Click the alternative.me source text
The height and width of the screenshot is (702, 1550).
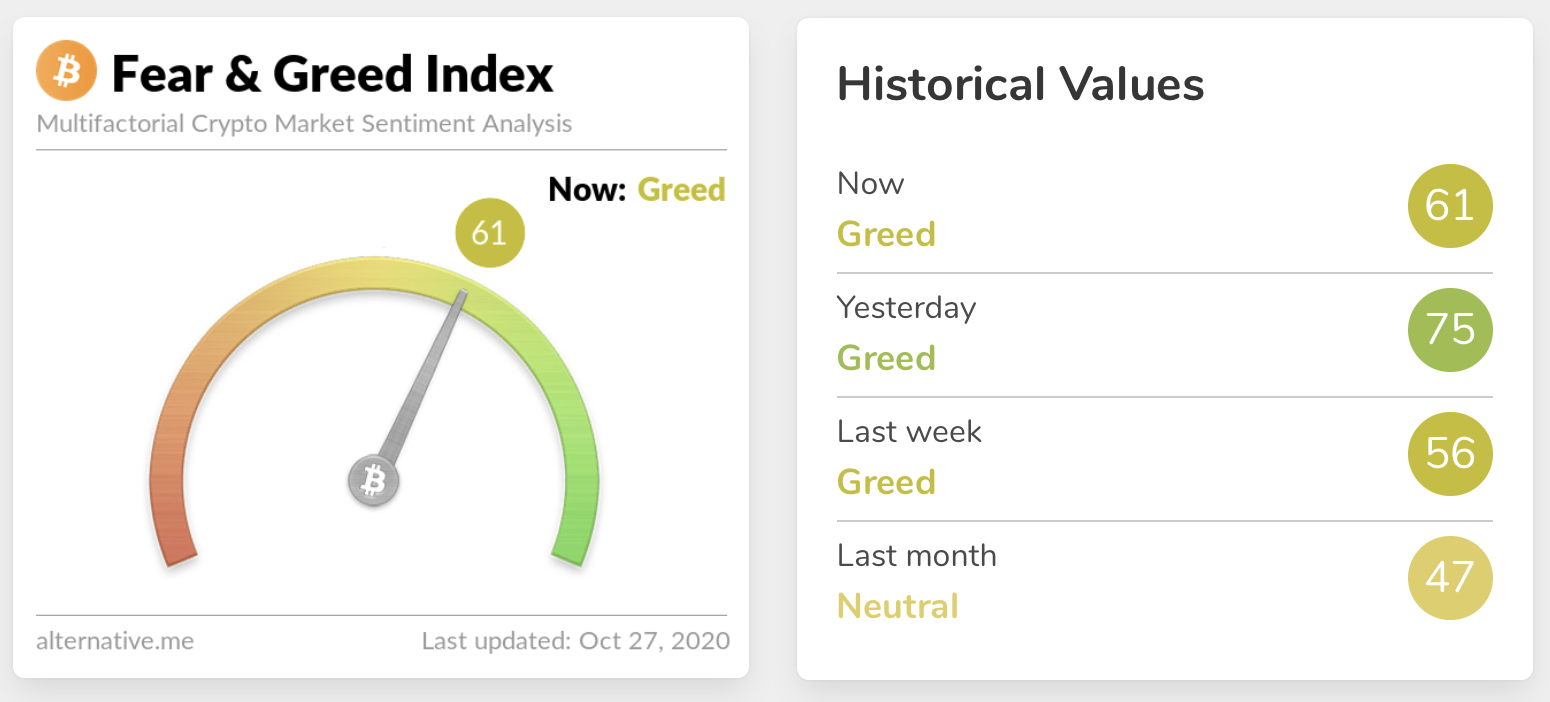(x=115, y=641)
